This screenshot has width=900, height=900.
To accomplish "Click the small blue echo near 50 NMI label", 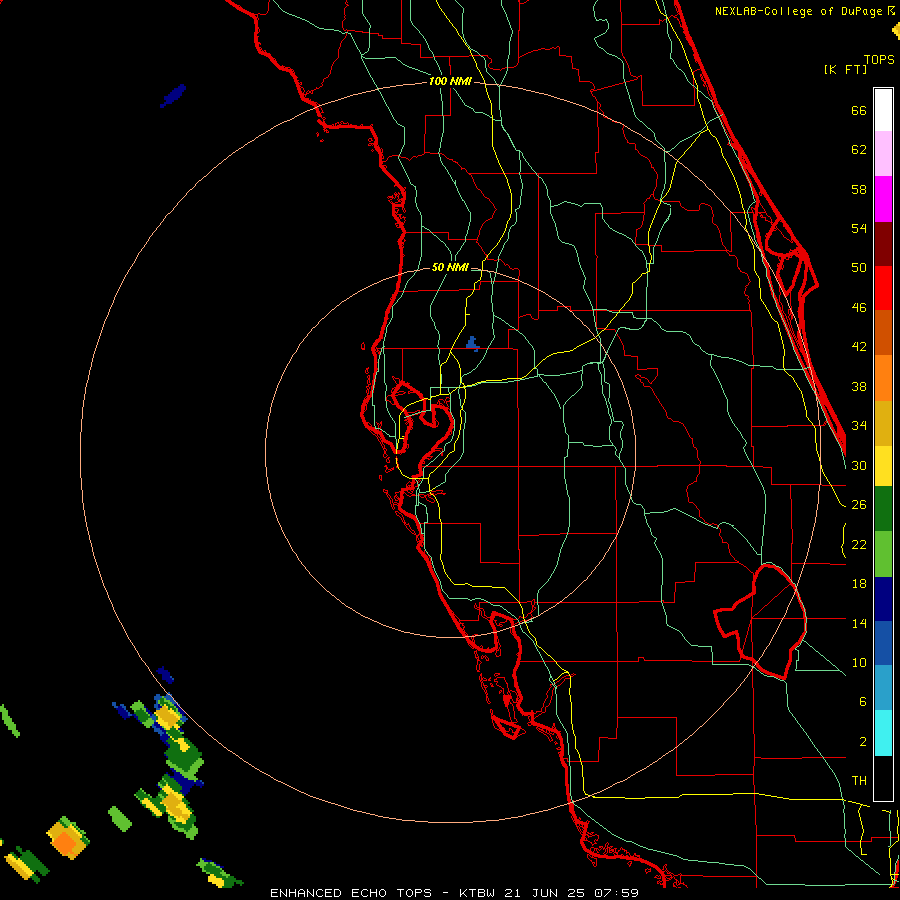I will coord(472,343).
